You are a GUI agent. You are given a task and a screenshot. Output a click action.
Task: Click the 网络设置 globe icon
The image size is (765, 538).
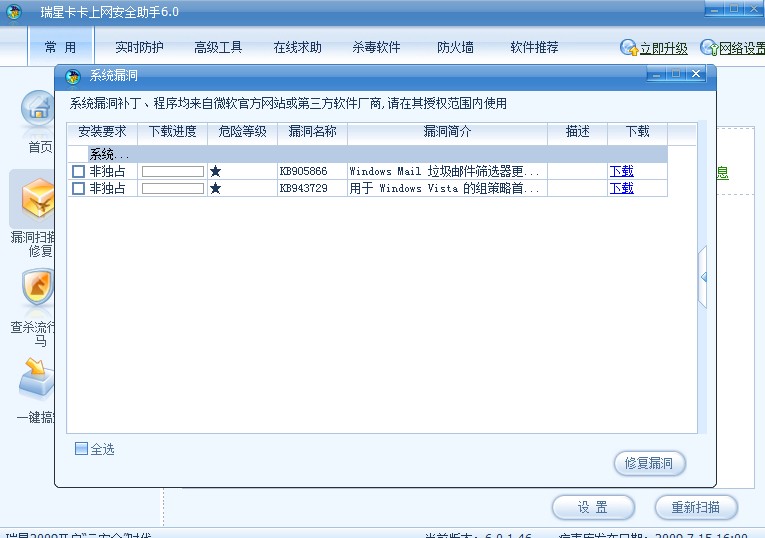709,48
